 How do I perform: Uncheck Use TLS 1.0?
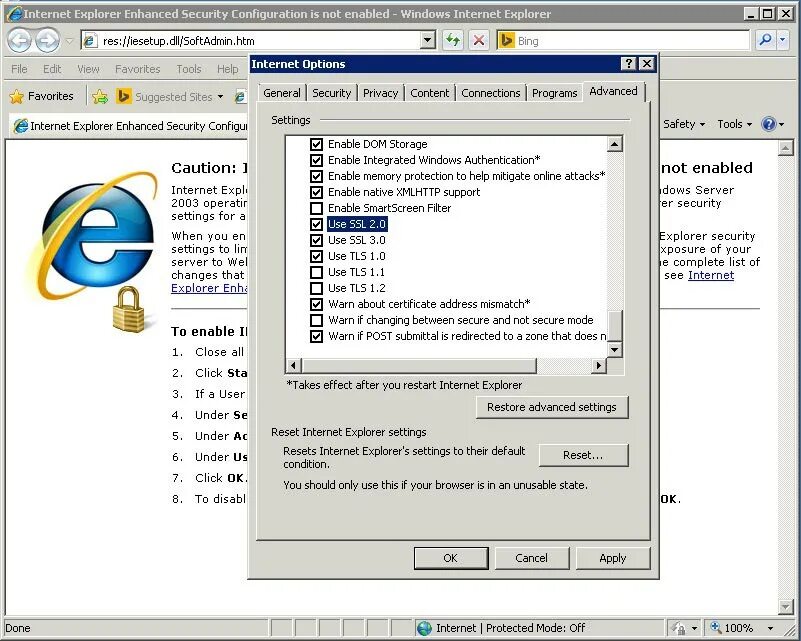pyautogui.click(x=316, y=256)
